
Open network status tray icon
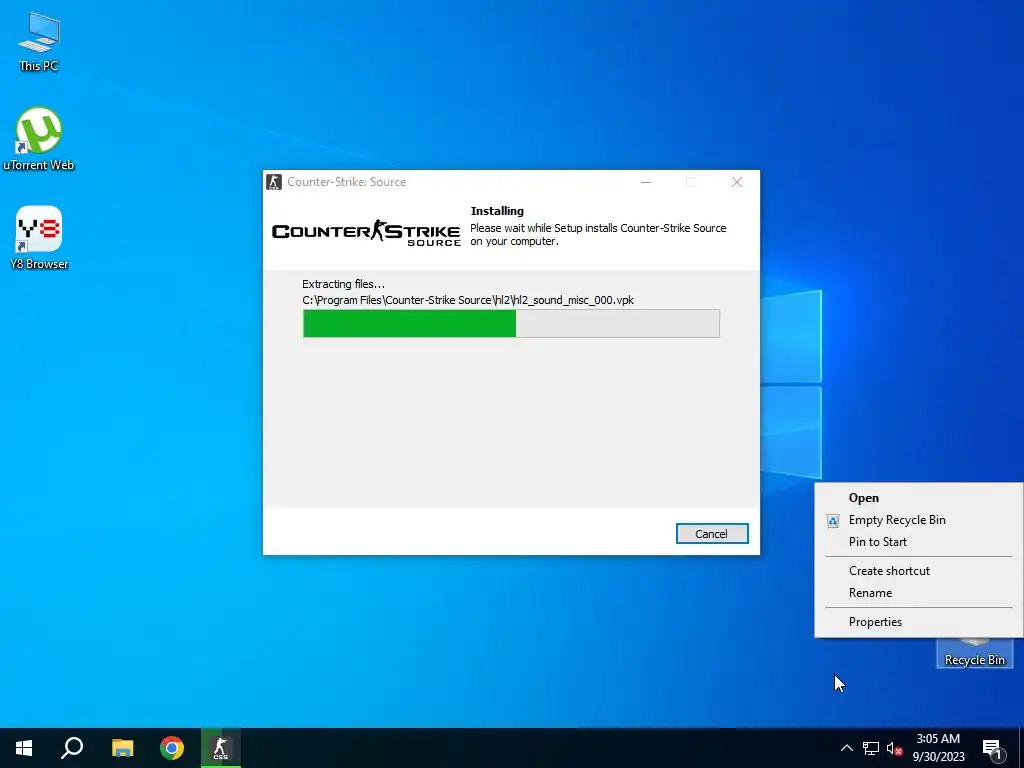tap(871, 748)
